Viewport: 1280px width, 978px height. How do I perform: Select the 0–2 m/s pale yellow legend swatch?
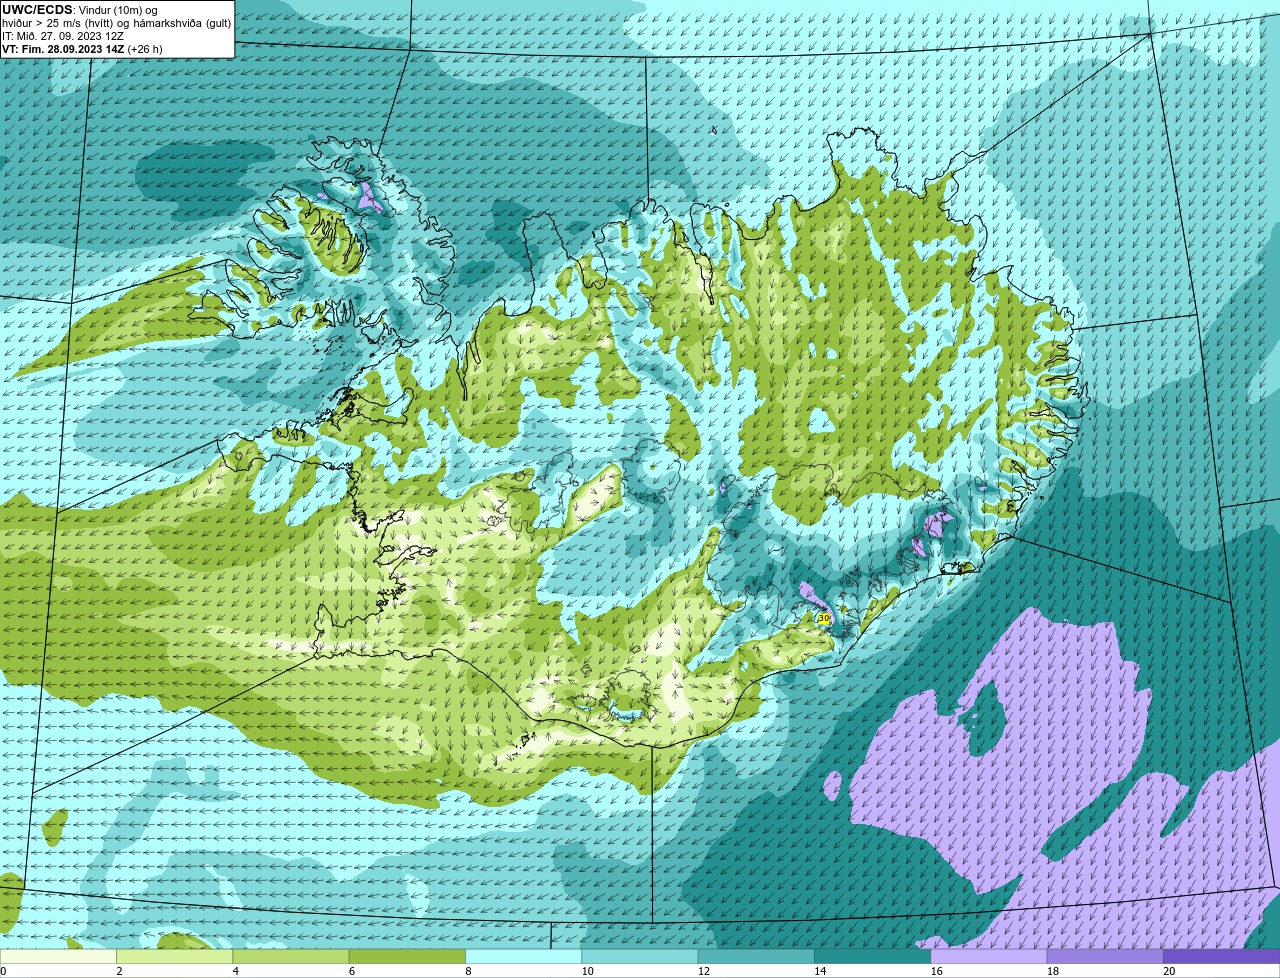click(59, 956)
